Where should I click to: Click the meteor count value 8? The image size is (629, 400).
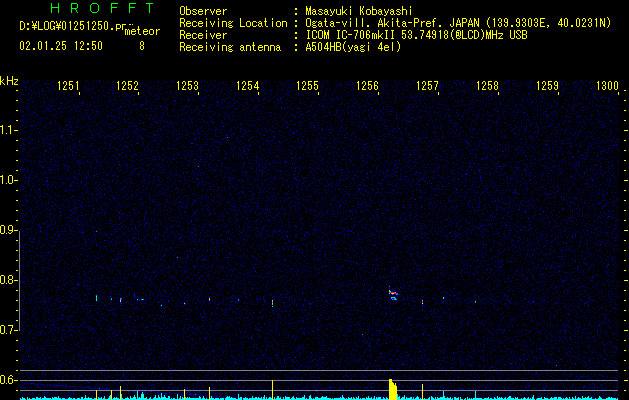coord(142,46)
